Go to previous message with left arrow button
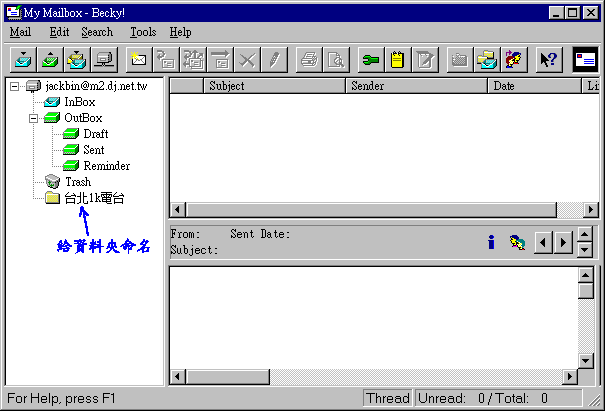 coord(543,242)
